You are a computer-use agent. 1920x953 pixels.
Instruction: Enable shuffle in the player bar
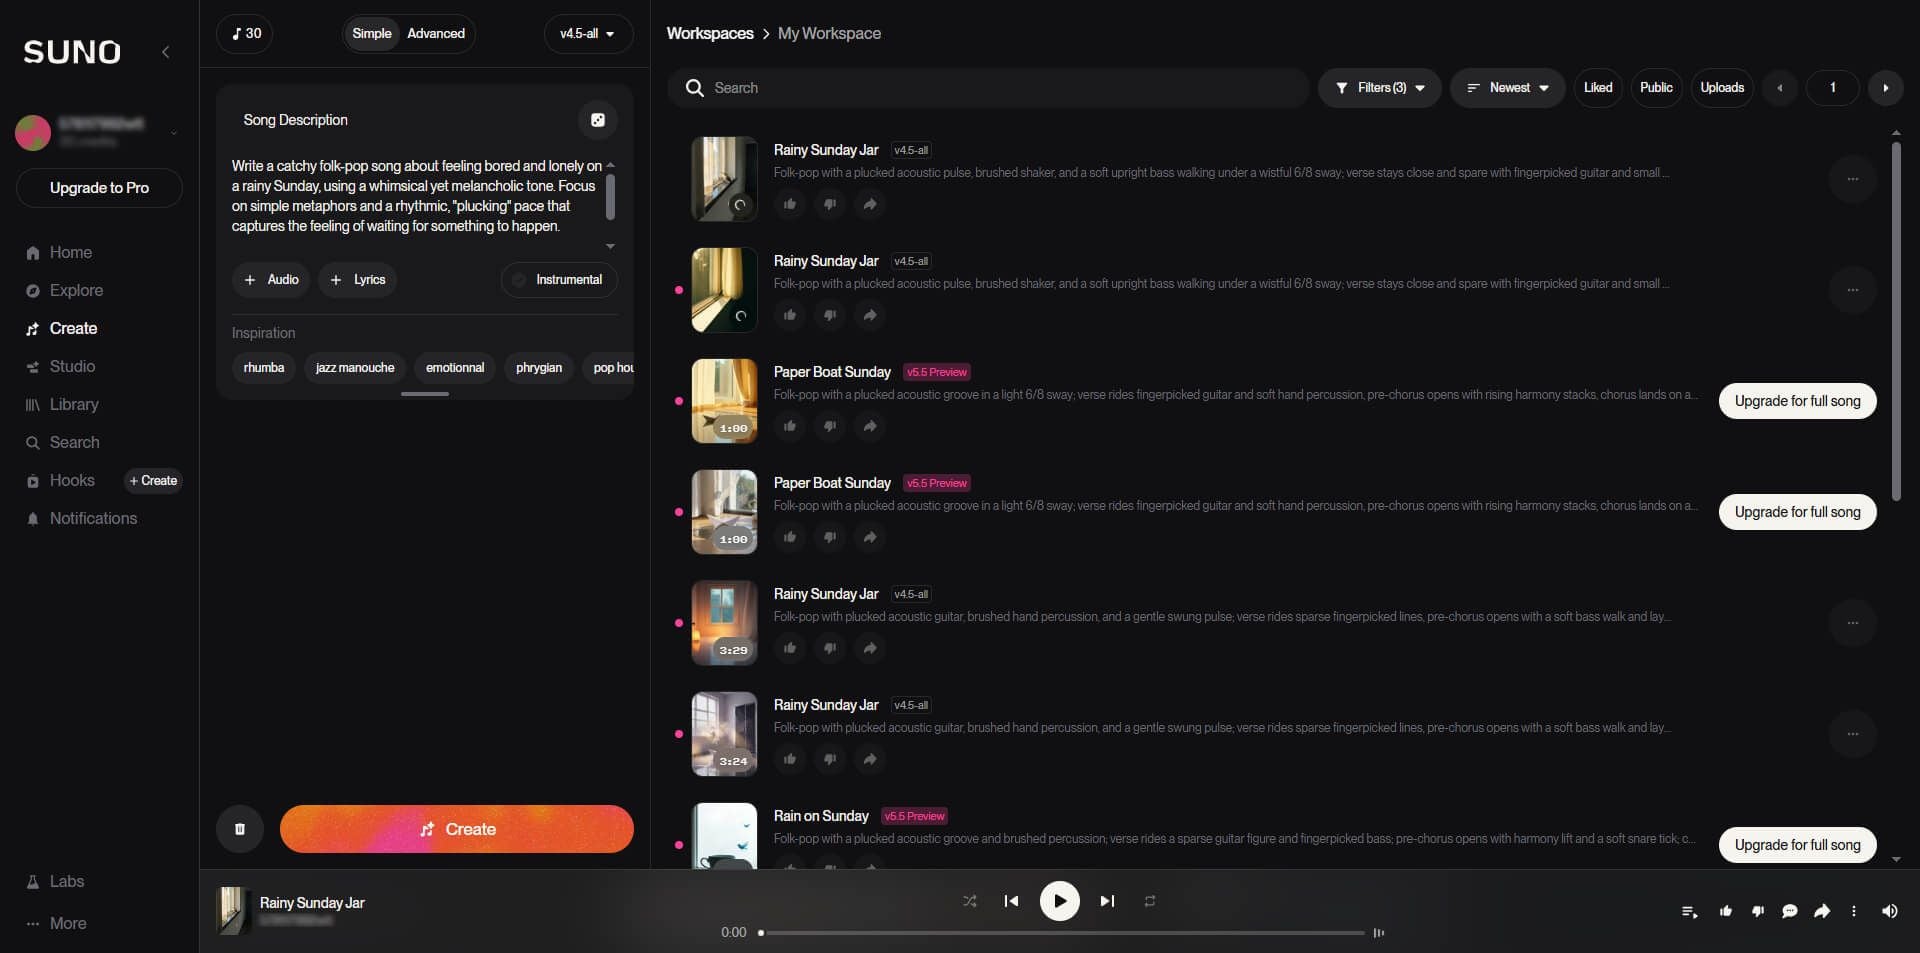(x=970, y=901)
